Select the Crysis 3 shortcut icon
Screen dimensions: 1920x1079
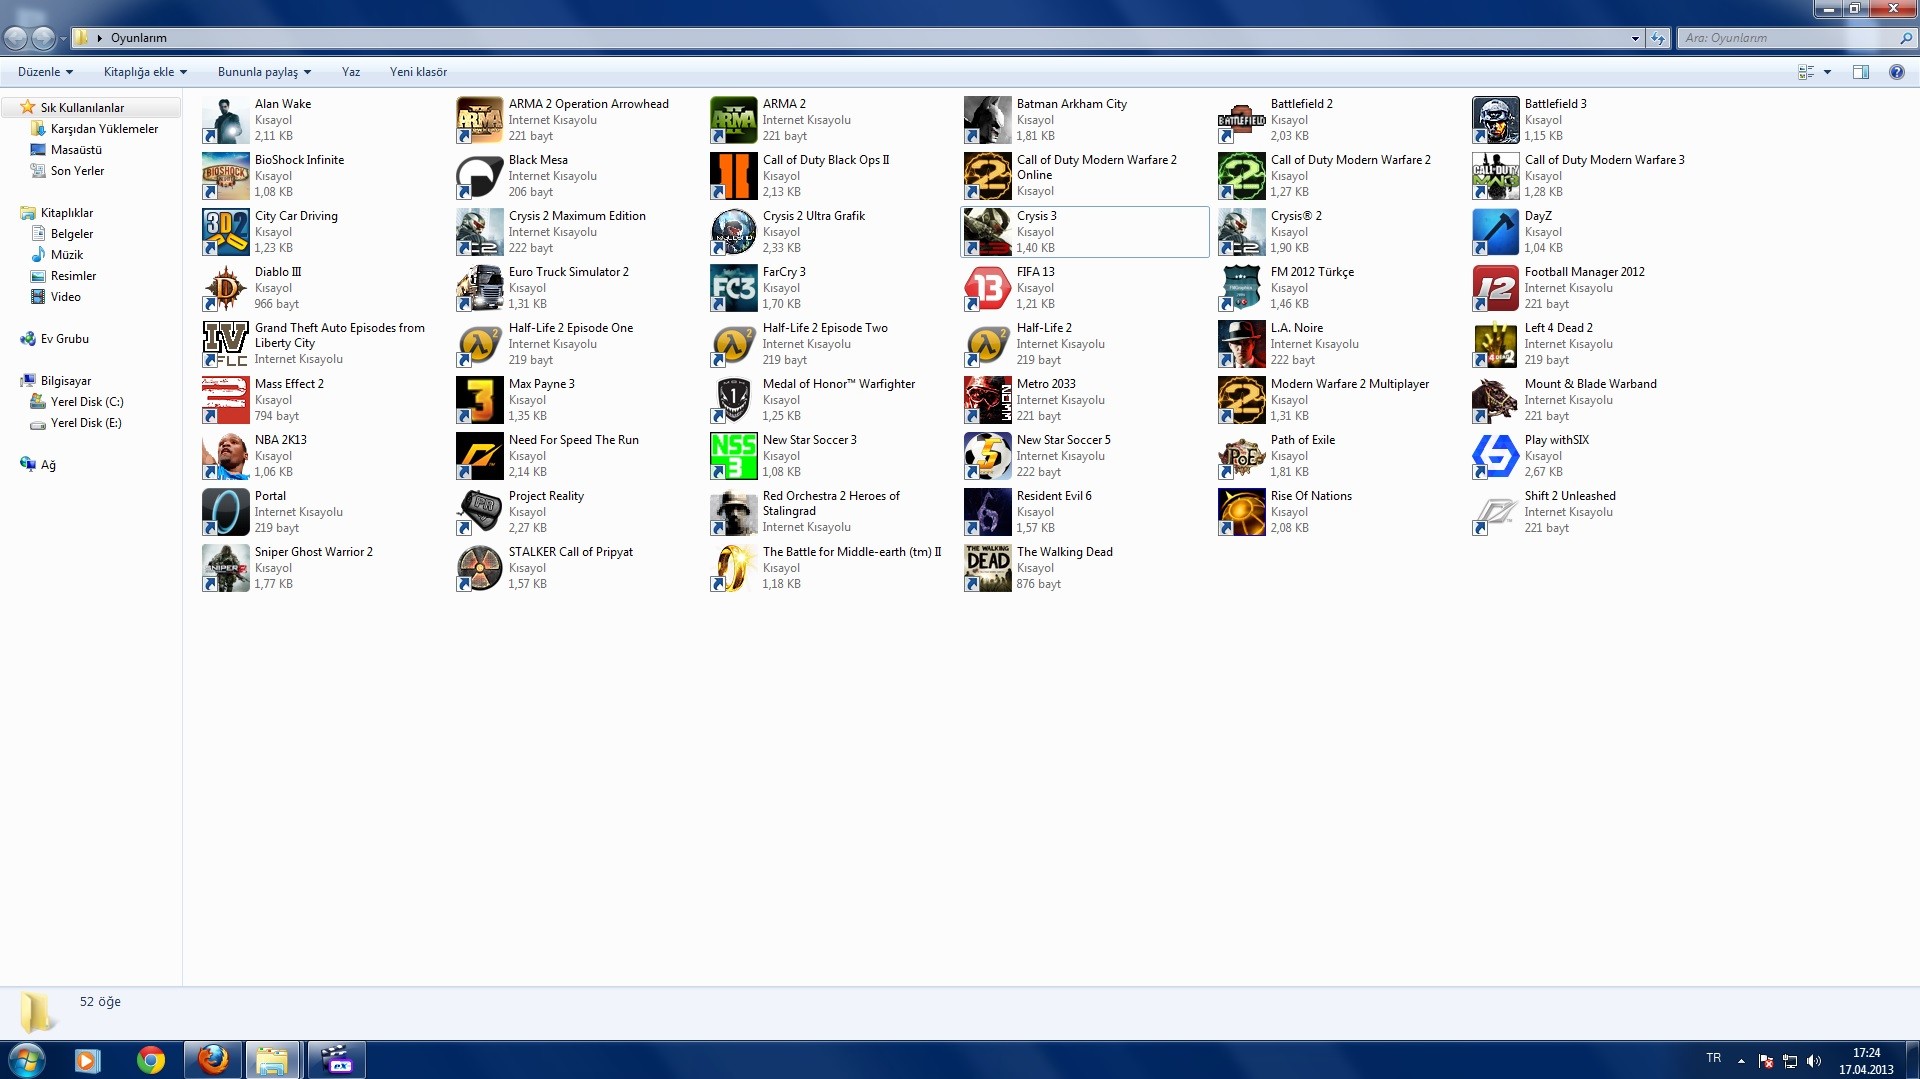coord(988,232)
